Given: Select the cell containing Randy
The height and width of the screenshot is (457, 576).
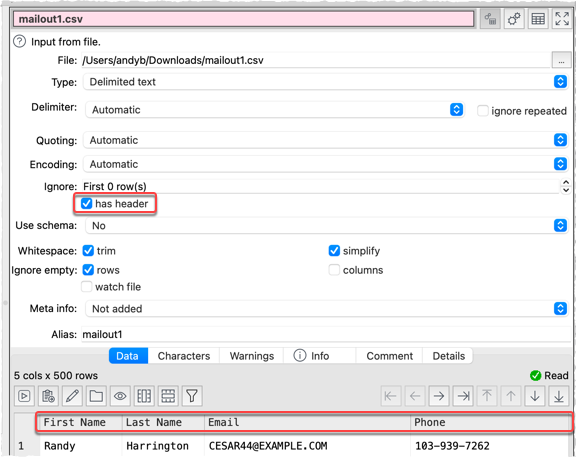Looking at the screenshot, I should tap(80, 446).
